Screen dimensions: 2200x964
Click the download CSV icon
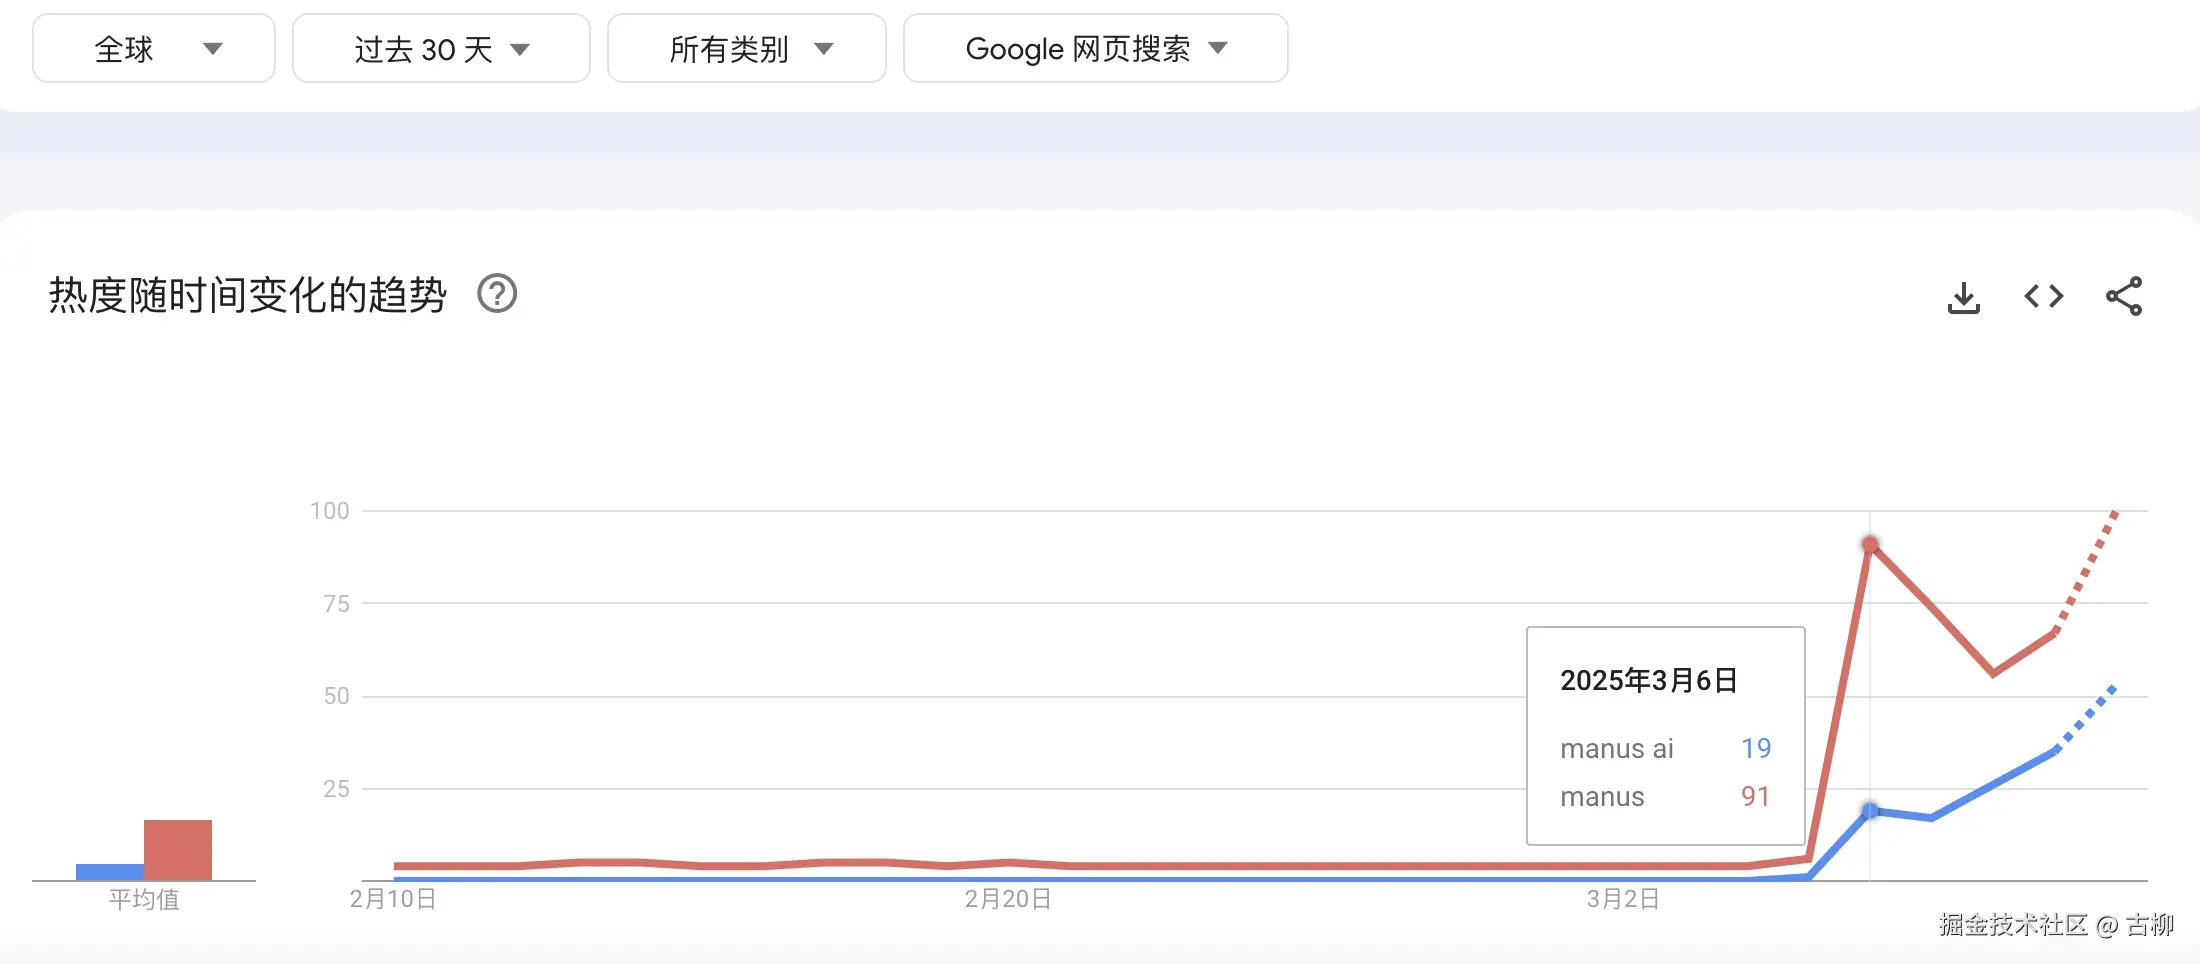1963,297
